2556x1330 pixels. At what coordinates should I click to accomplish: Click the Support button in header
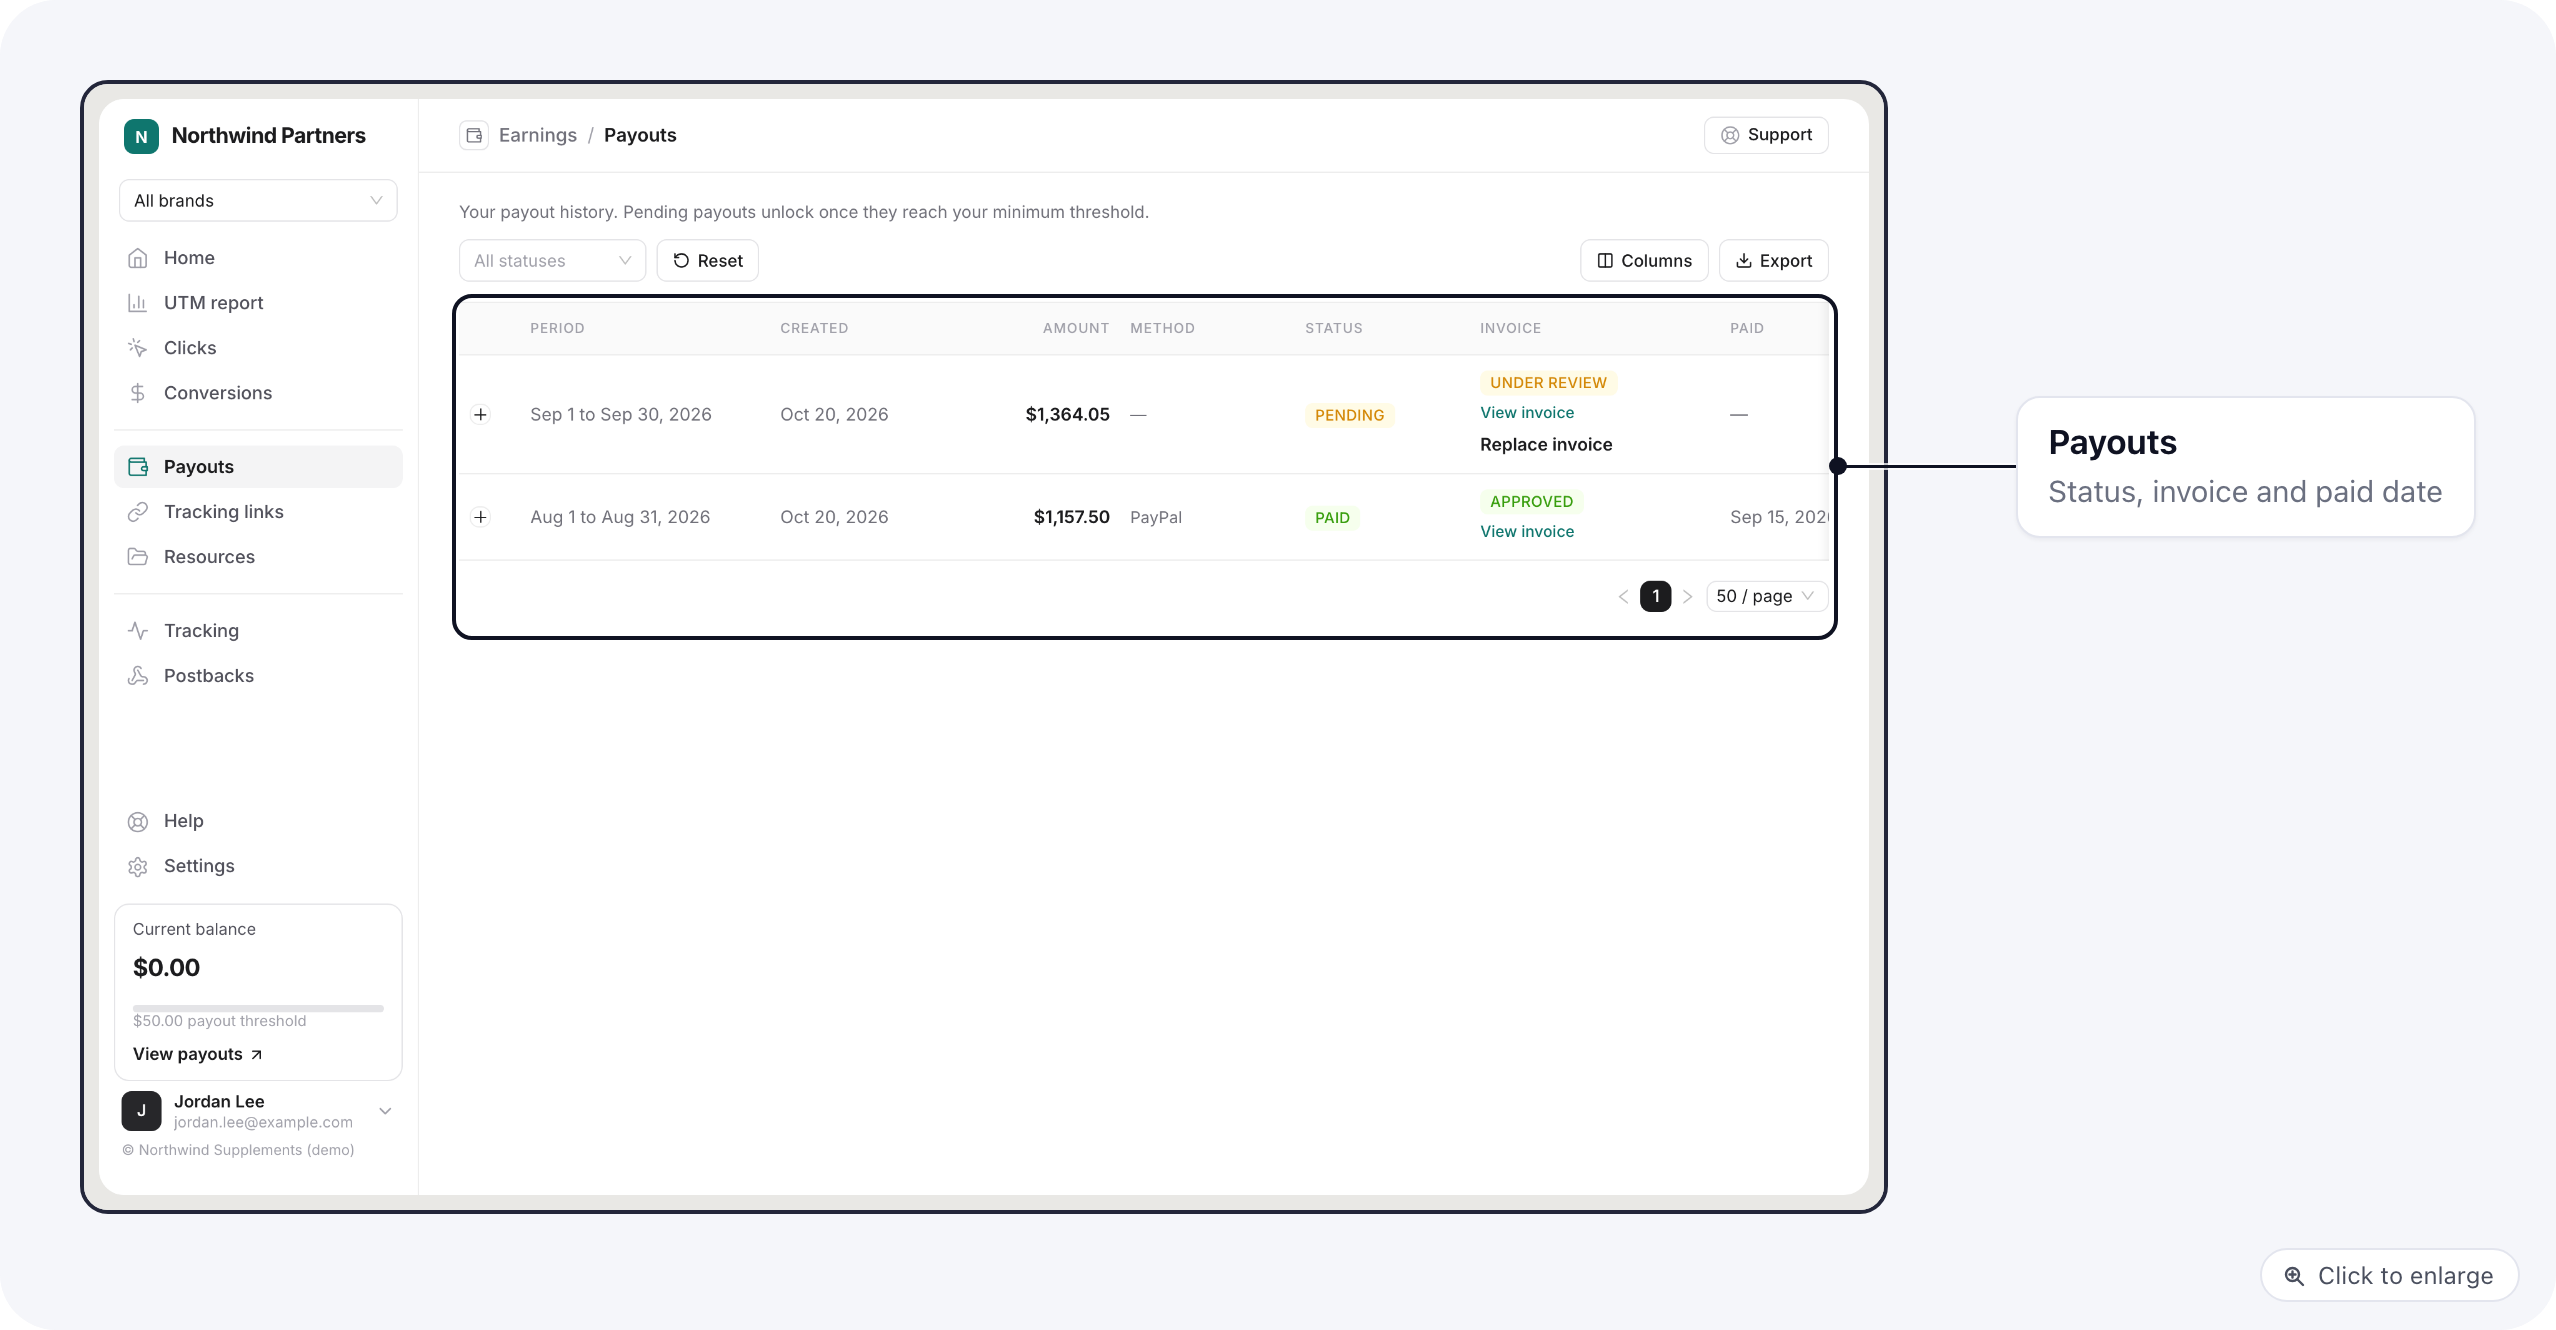[x=1767, y=135]
